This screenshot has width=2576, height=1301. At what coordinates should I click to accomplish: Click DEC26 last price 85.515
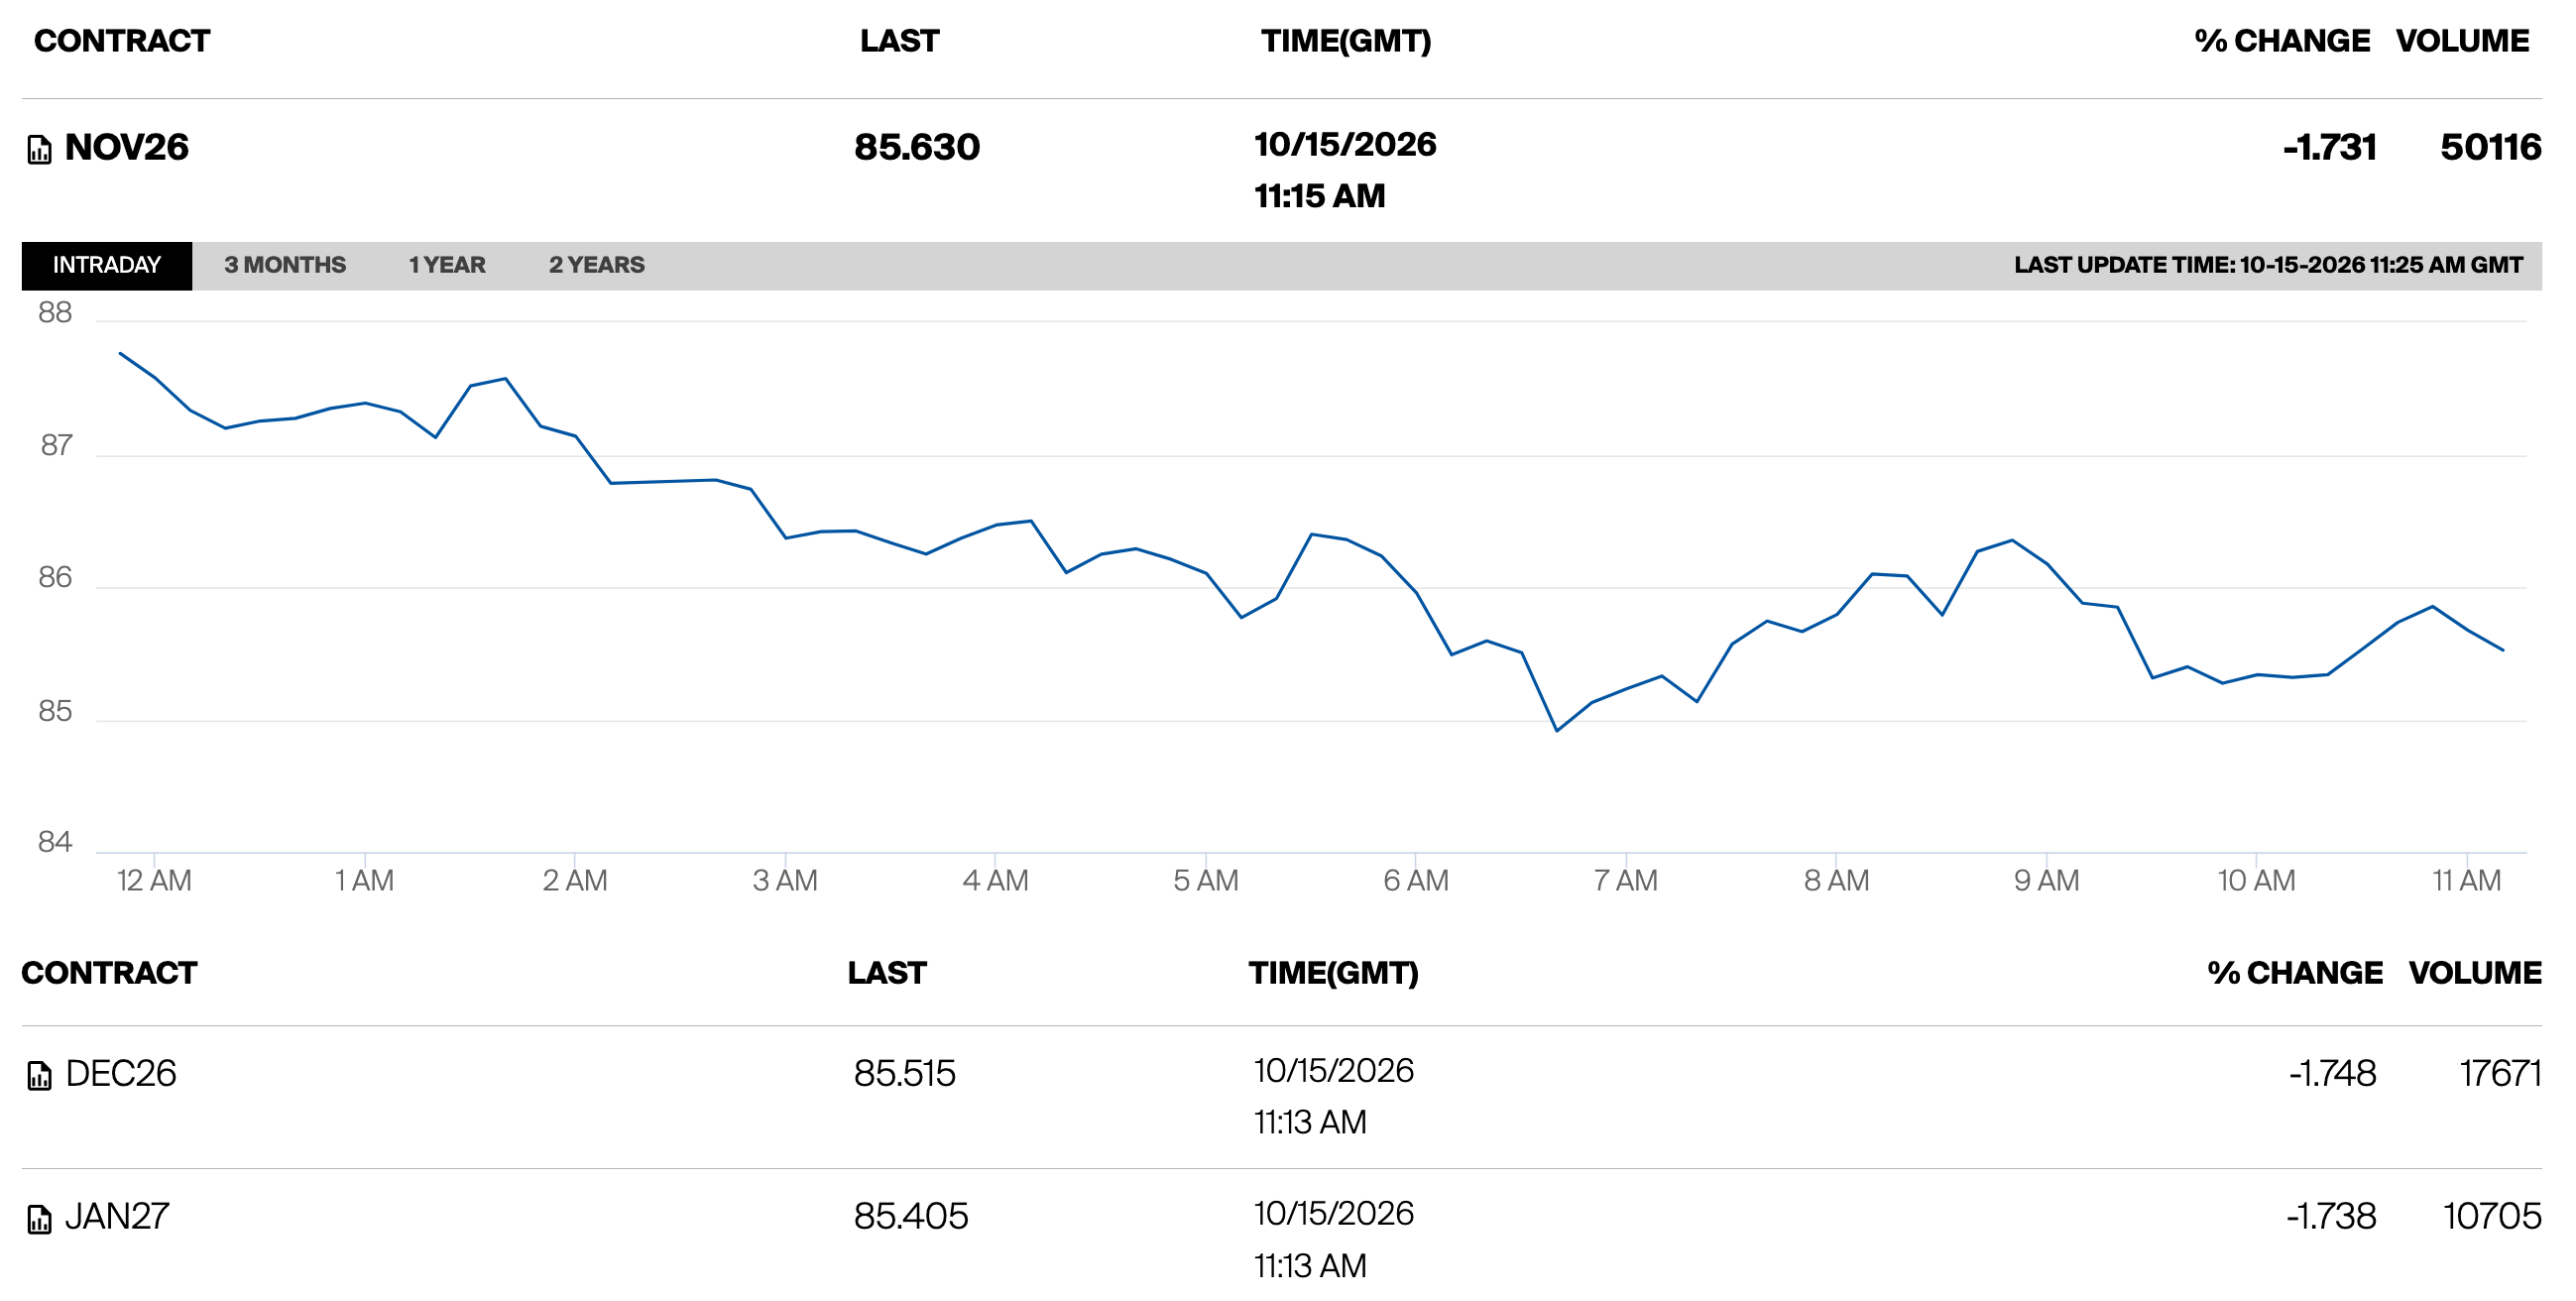[905, 1073]
